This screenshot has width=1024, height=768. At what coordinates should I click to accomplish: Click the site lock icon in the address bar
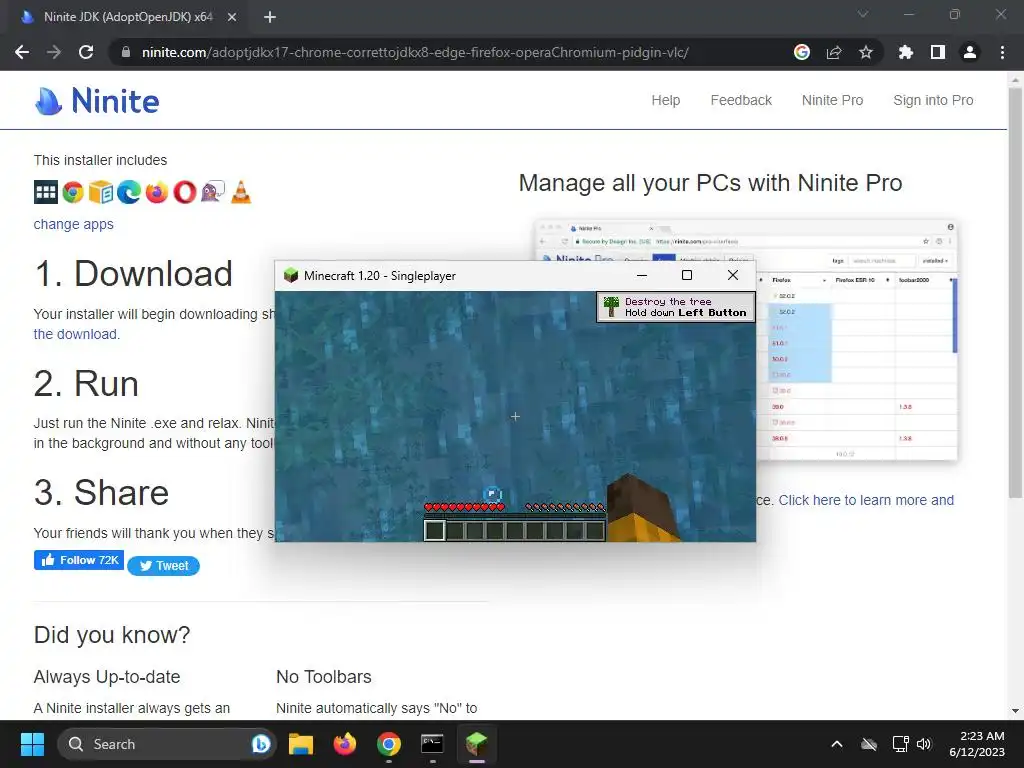[126, 52]
